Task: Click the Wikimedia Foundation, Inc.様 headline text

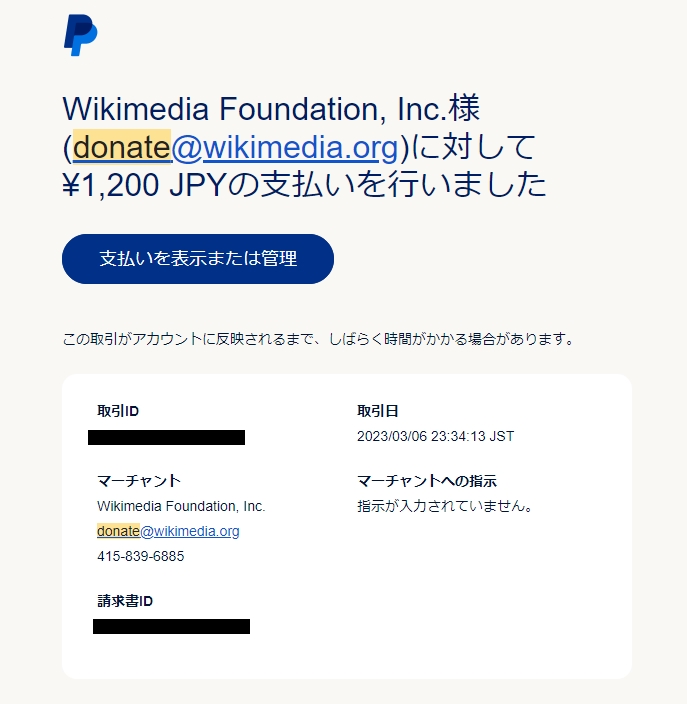Action: 271,109
